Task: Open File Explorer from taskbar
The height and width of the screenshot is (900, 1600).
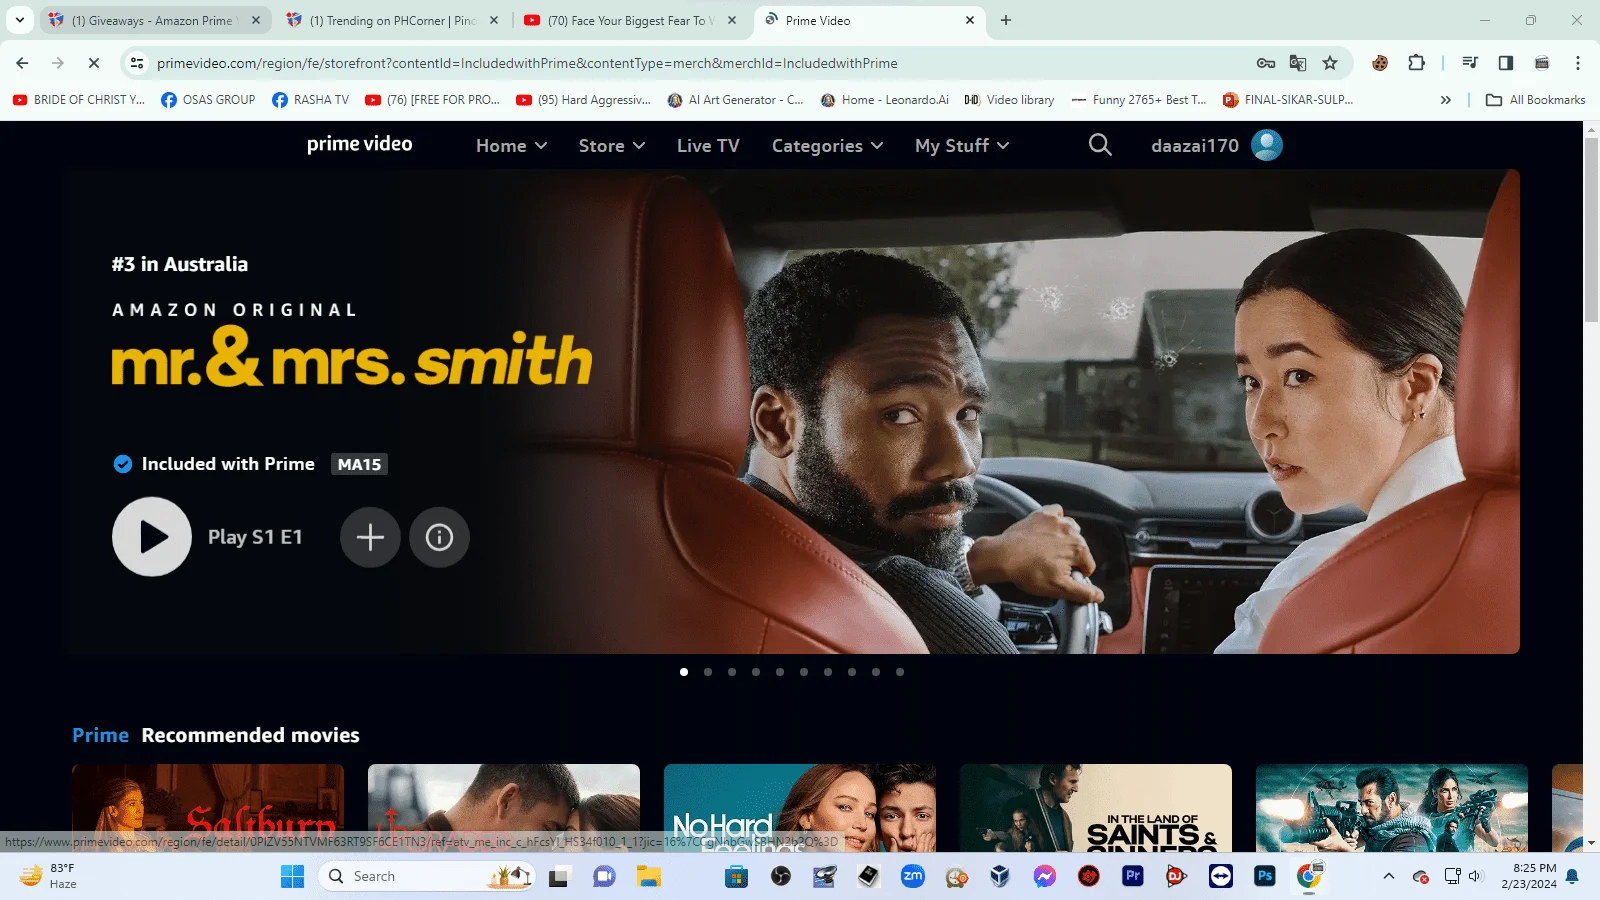Action: (x=649, y=877)
